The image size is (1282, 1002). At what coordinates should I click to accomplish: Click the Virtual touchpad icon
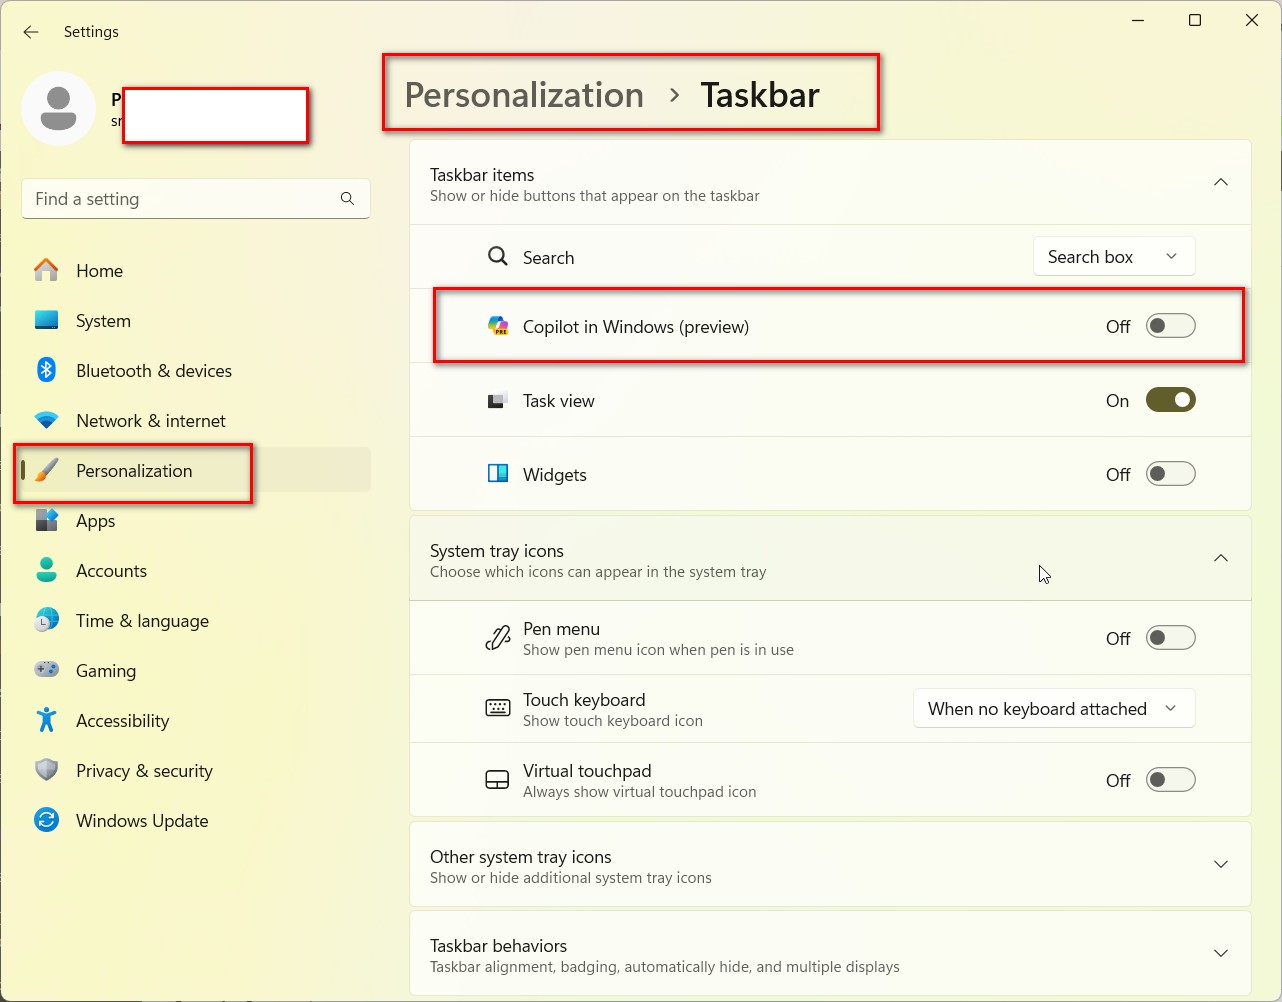click(497, 779)
